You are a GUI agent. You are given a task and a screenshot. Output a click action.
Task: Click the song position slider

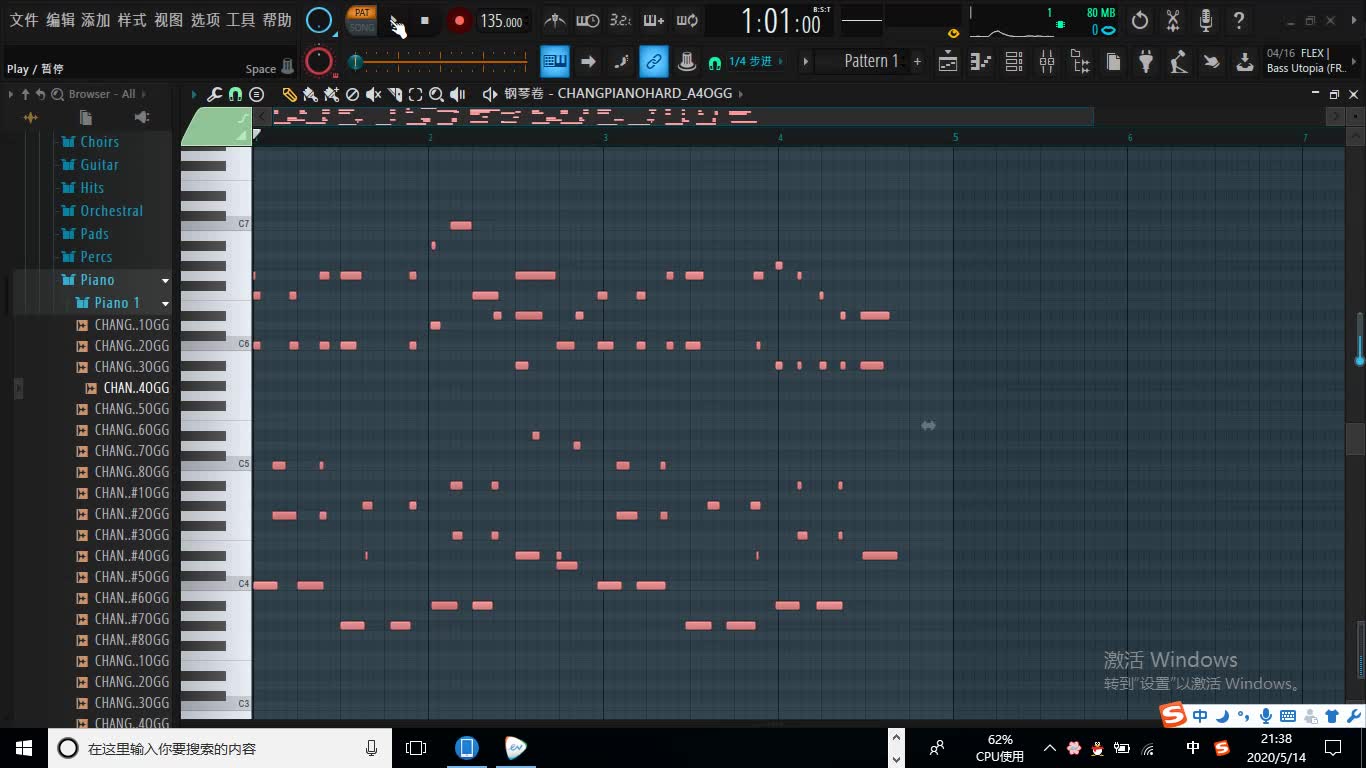click(x=440, y=62)
